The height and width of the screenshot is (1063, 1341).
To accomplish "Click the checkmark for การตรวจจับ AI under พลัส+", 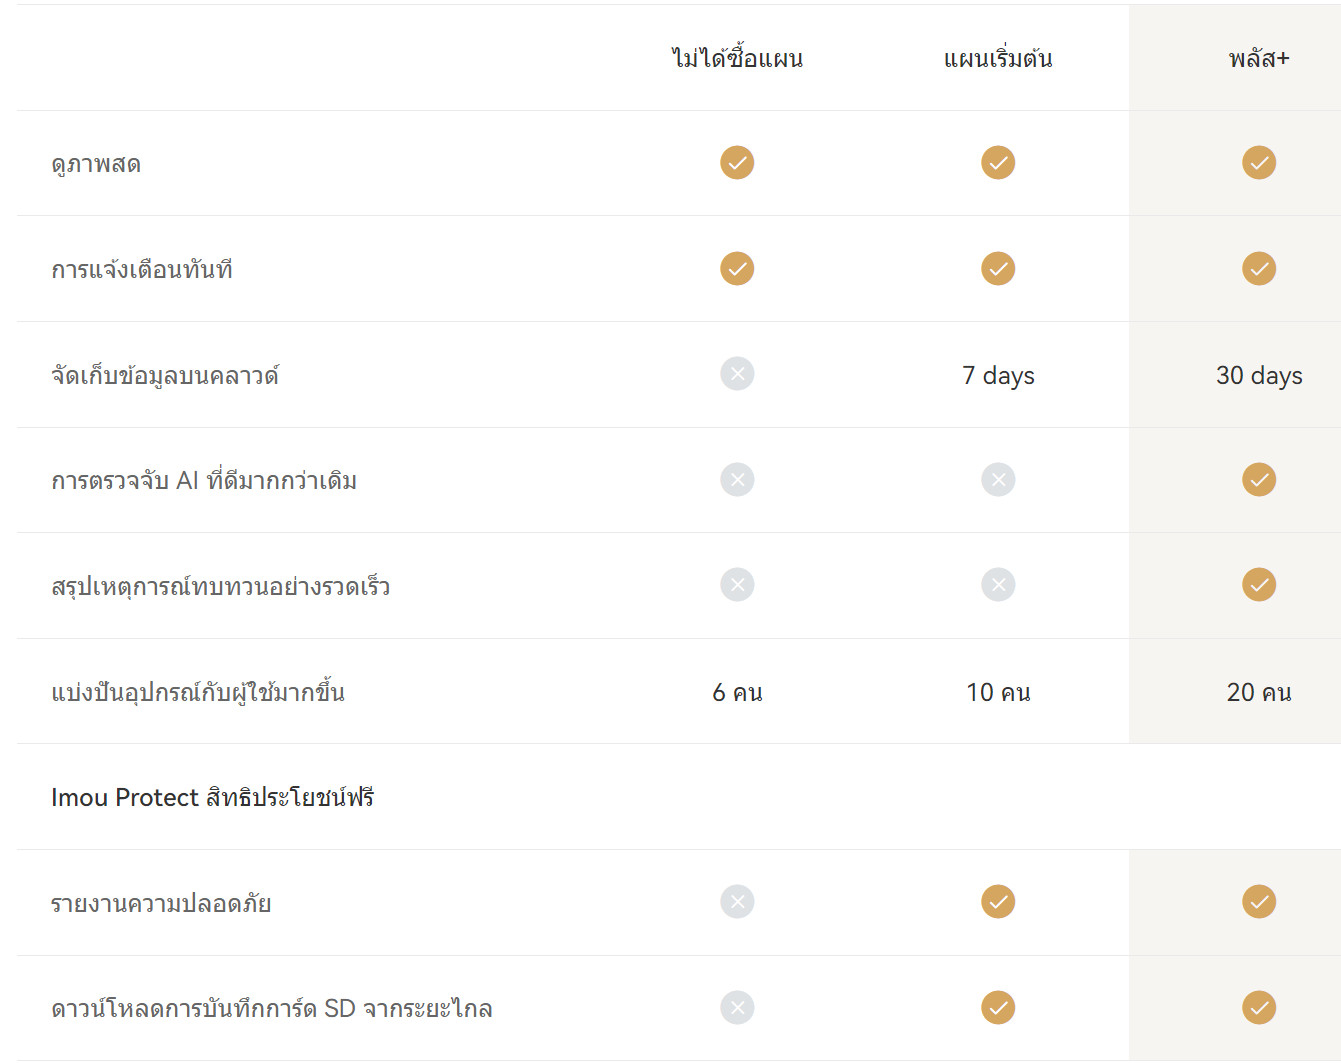I will pos(1259,480).
